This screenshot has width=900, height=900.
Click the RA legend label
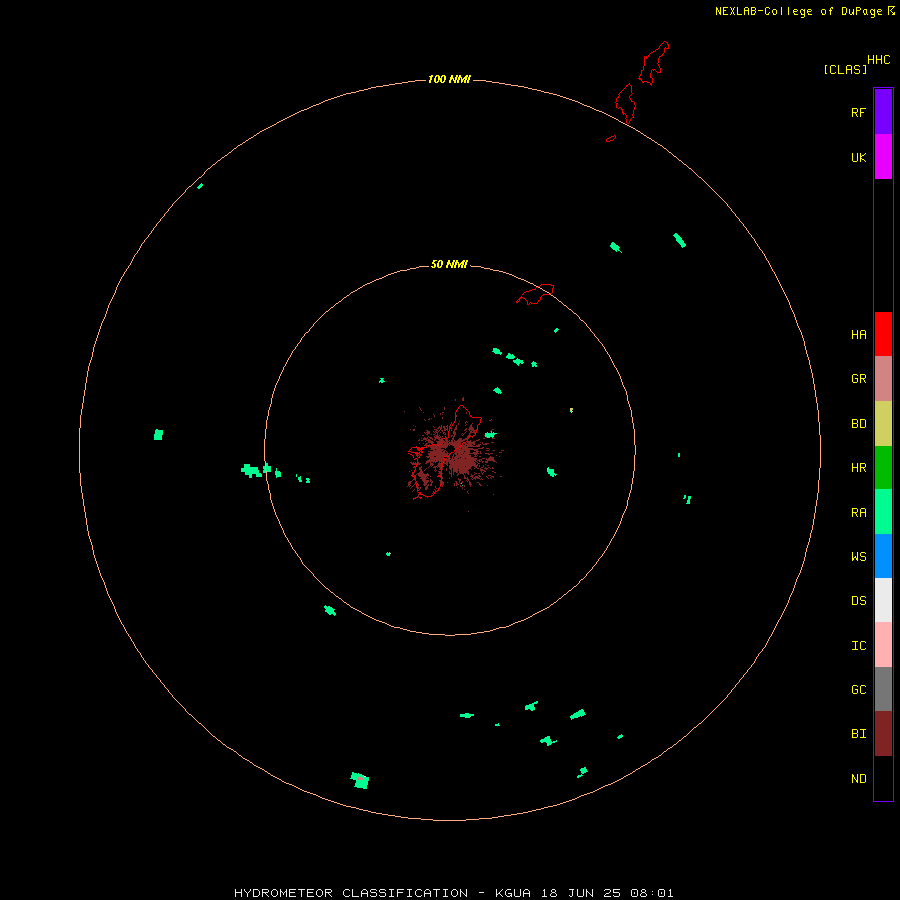pos(858,513)
